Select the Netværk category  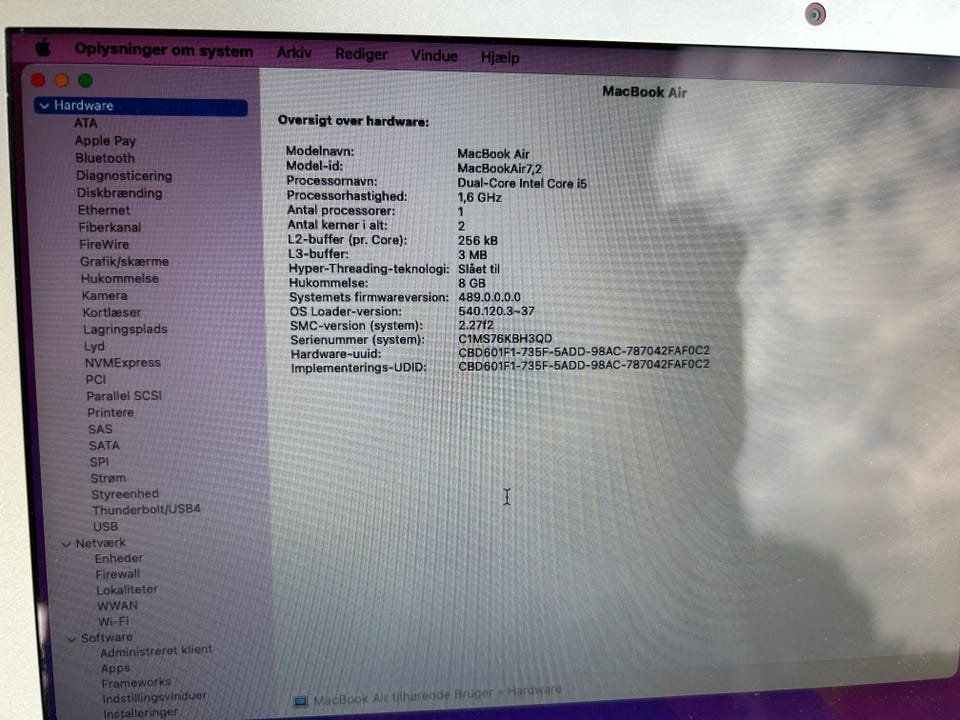click(100, 543)
